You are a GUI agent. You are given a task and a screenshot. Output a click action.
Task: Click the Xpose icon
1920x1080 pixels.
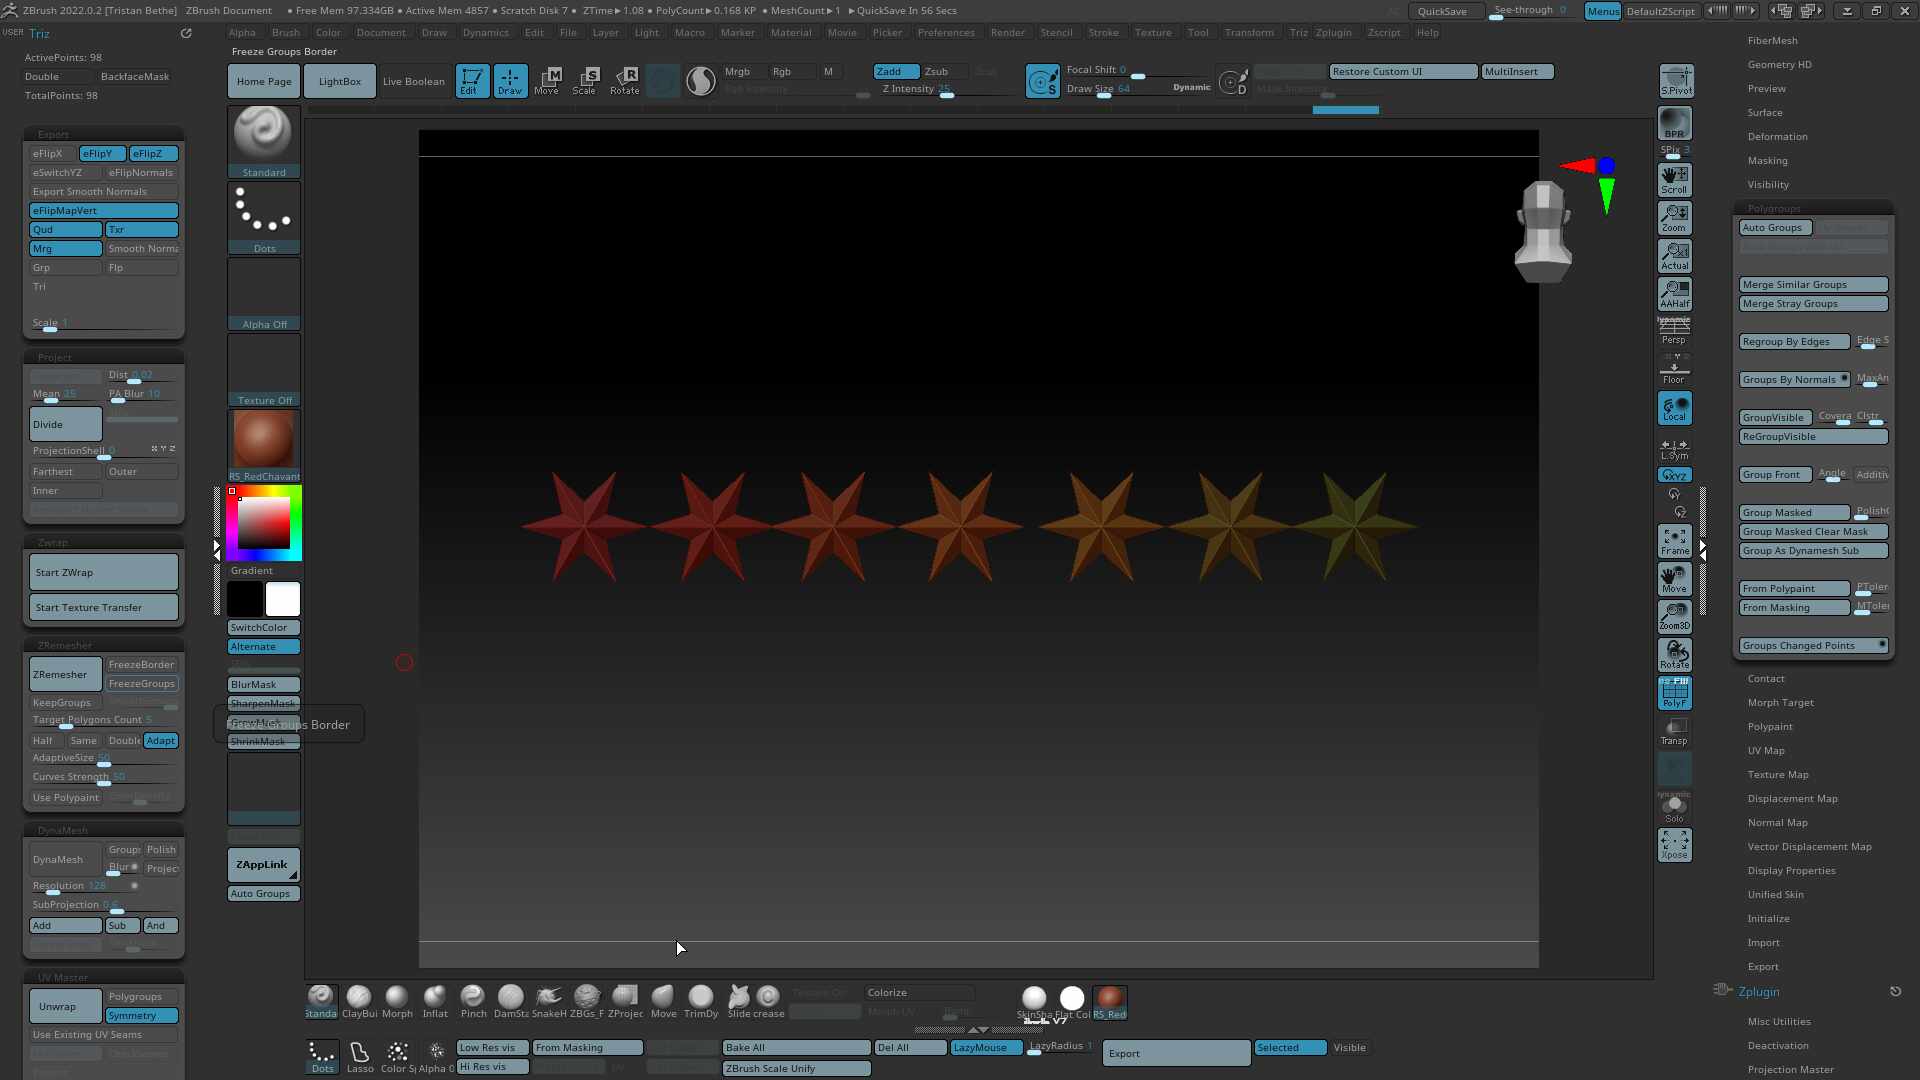pyautogui.click(x=1675, y=845)
